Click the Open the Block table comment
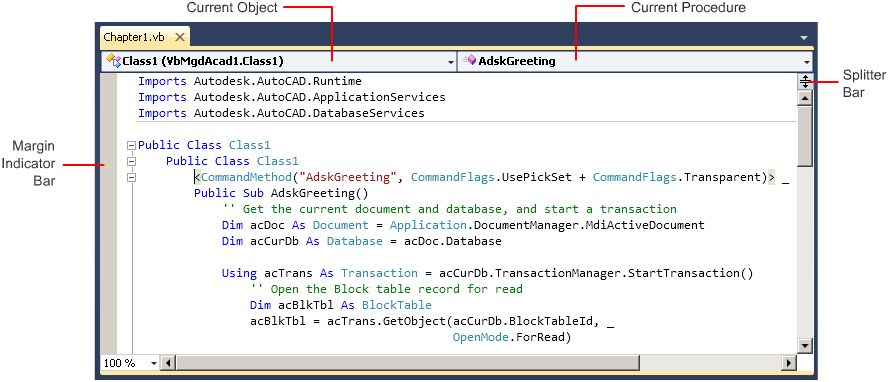889x382 pixels. [386, 289]
